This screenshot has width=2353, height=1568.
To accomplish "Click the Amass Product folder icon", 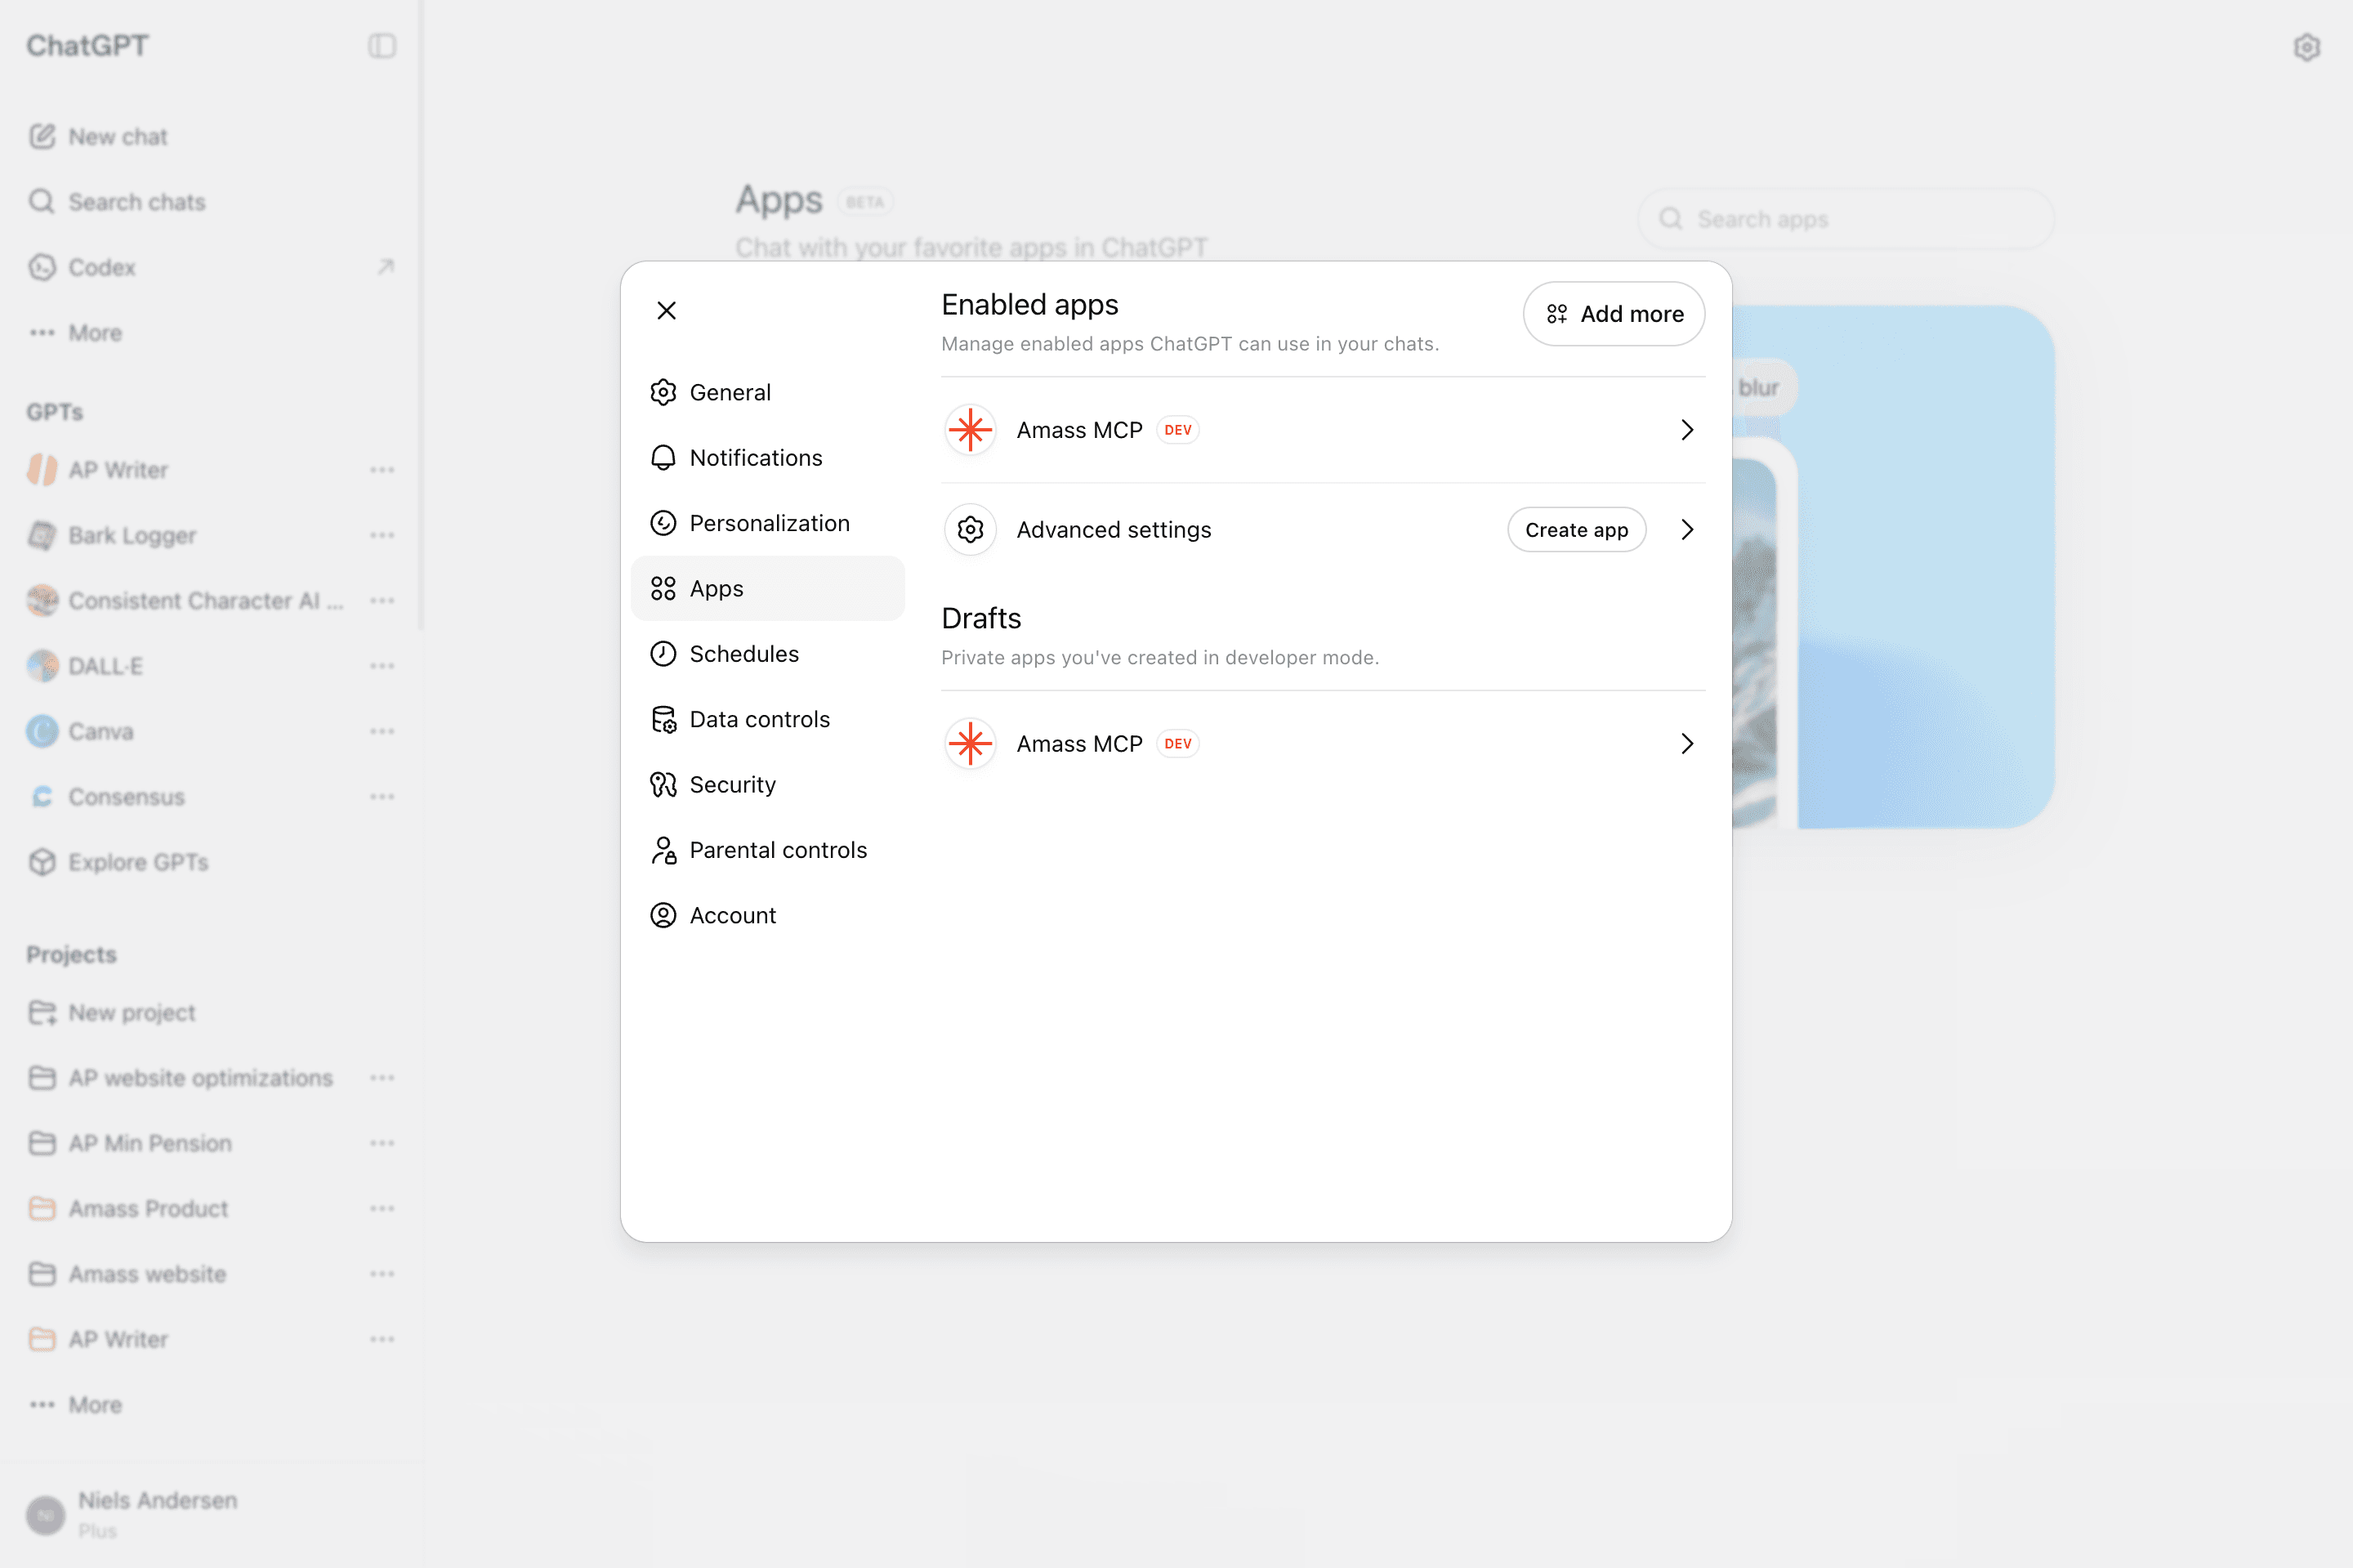I will pos(42,1209).
